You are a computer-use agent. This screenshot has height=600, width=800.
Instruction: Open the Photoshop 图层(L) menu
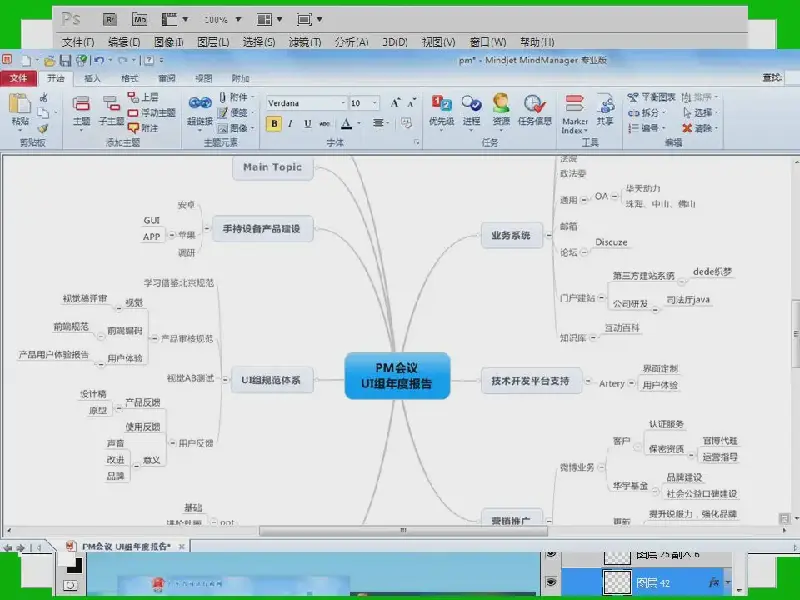213,42
